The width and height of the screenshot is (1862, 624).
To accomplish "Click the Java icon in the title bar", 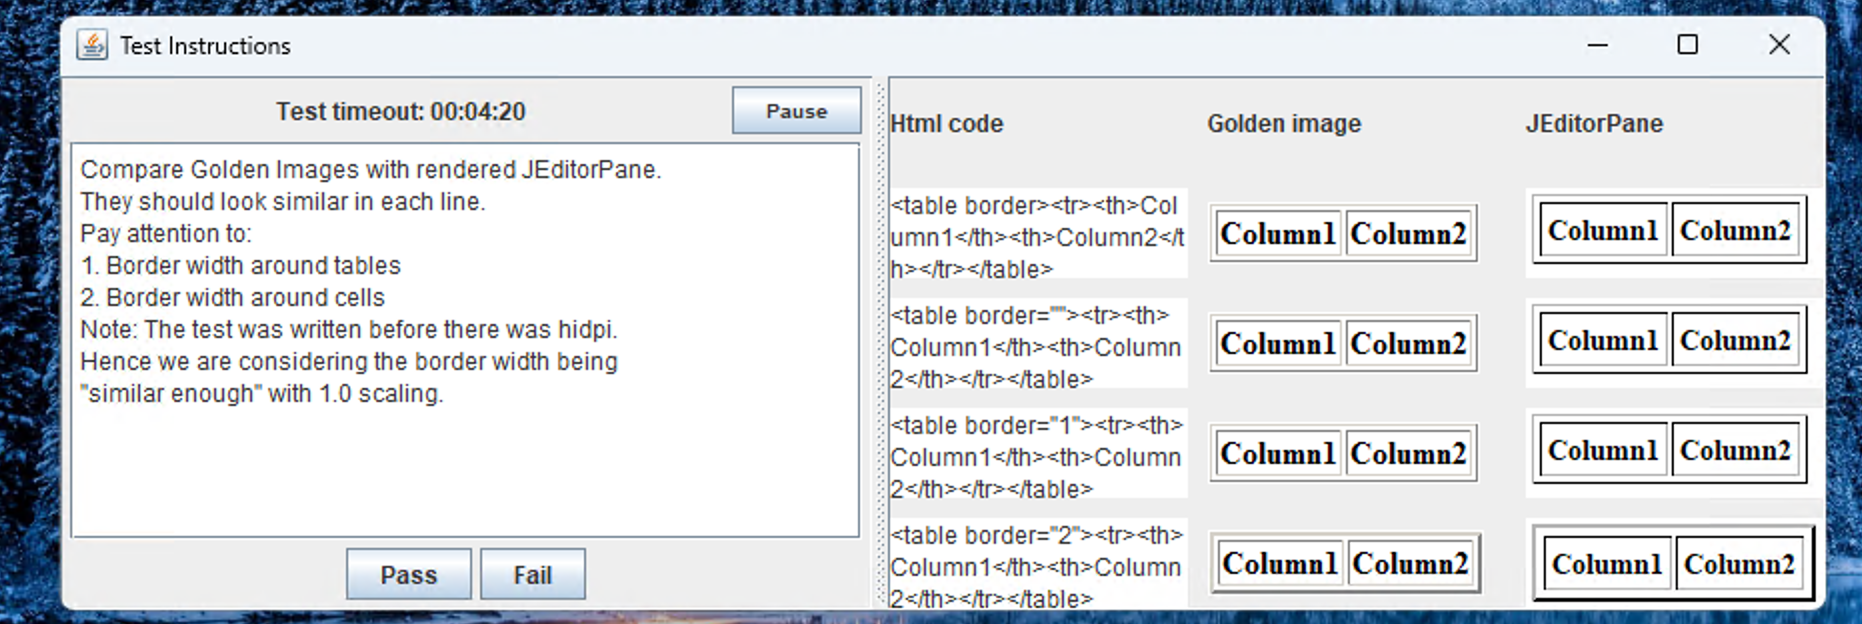I will coord(92,45).
